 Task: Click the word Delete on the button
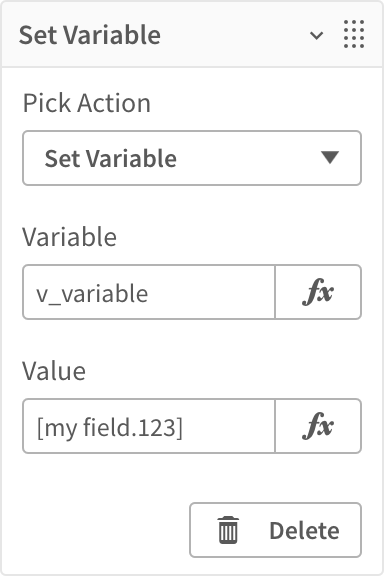[304, 531]
